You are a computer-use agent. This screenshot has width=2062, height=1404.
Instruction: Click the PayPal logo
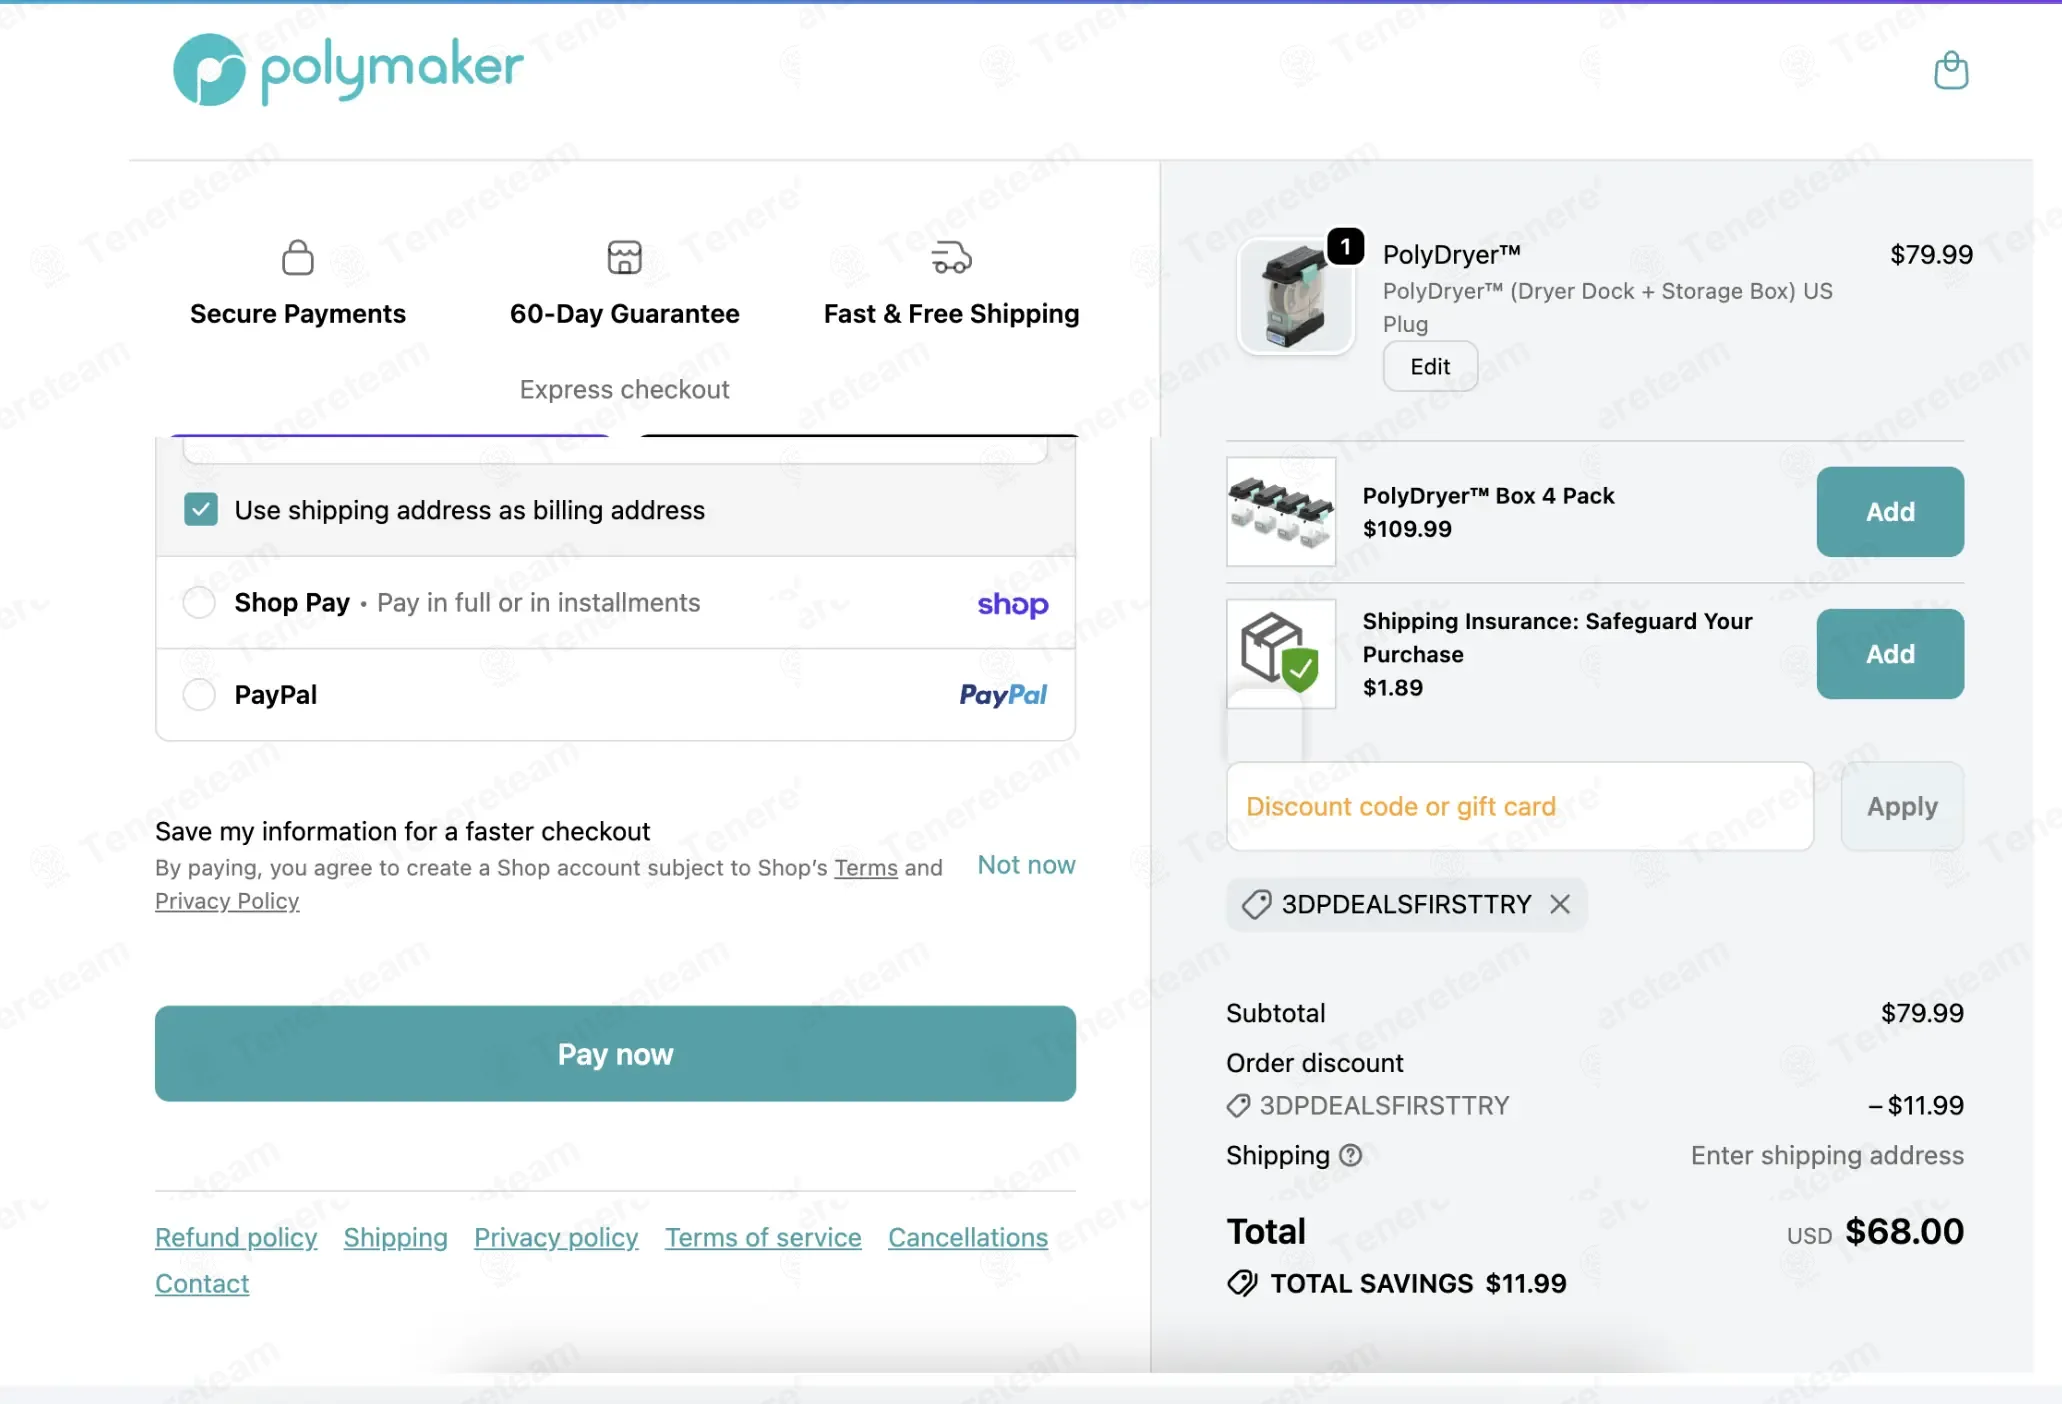pyautogui.click(x=1002, y=695)
